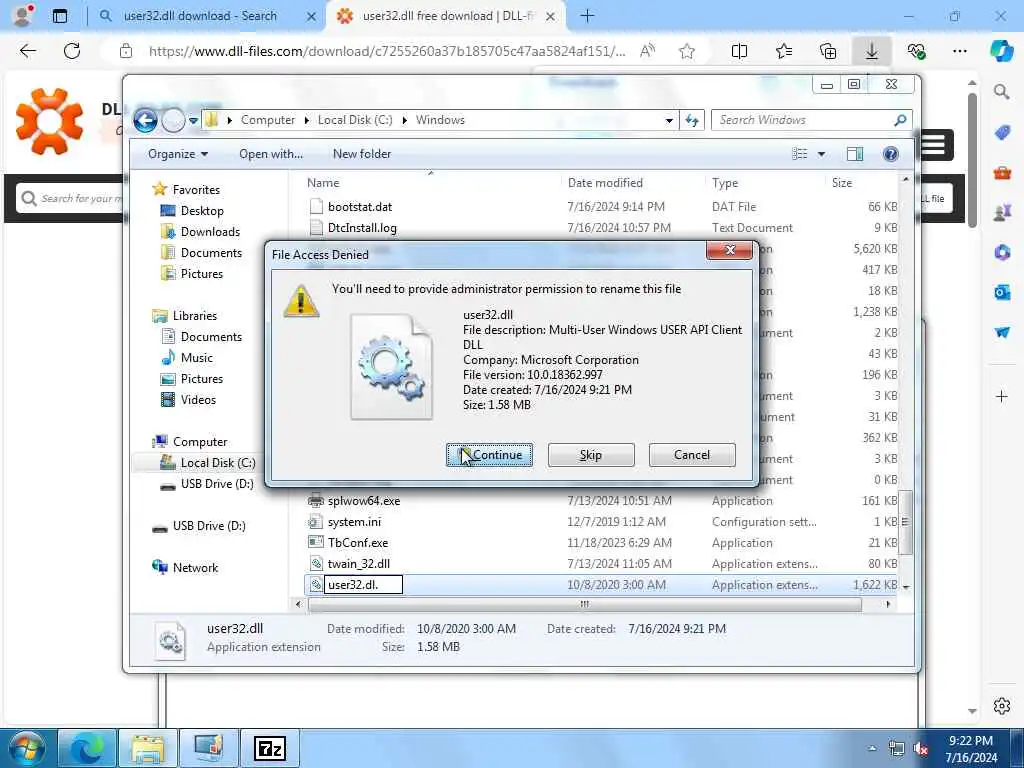Select Desktop under Favorites
The width and height of the screenshot is (1024, 768).
pos(192,211)
